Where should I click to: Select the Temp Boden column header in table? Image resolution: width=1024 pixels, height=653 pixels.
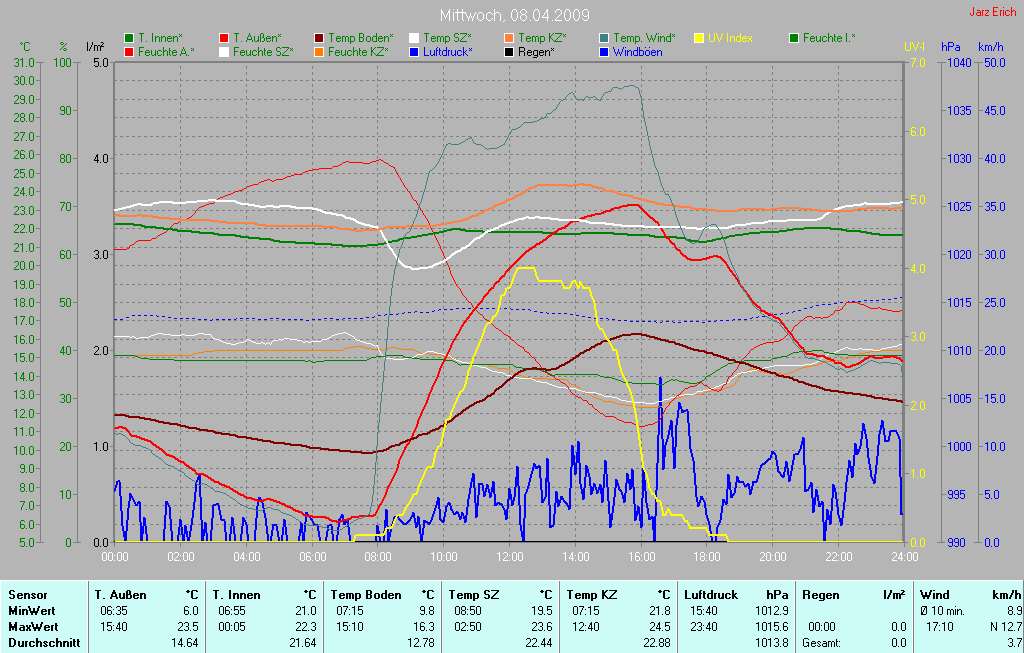362,594
